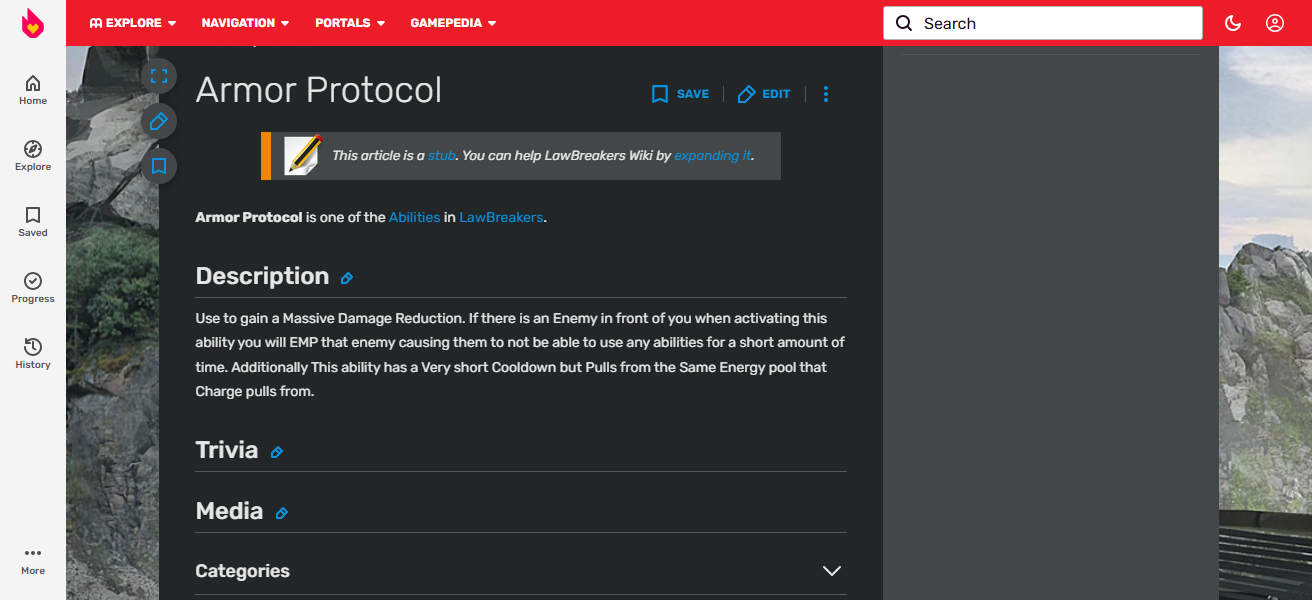Click the stub notice pencil image
This screenshot has width=1312, height=600.
point(303,155)
